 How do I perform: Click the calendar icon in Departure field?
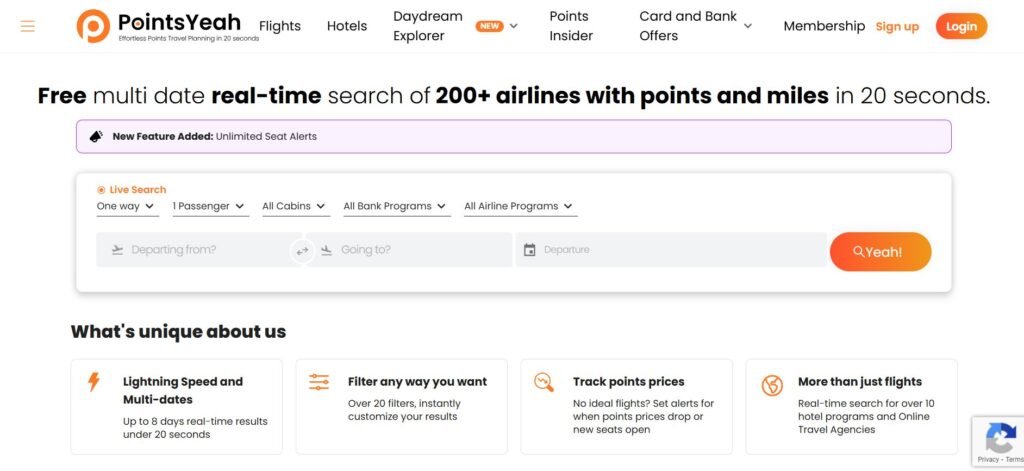coord(530,250)
